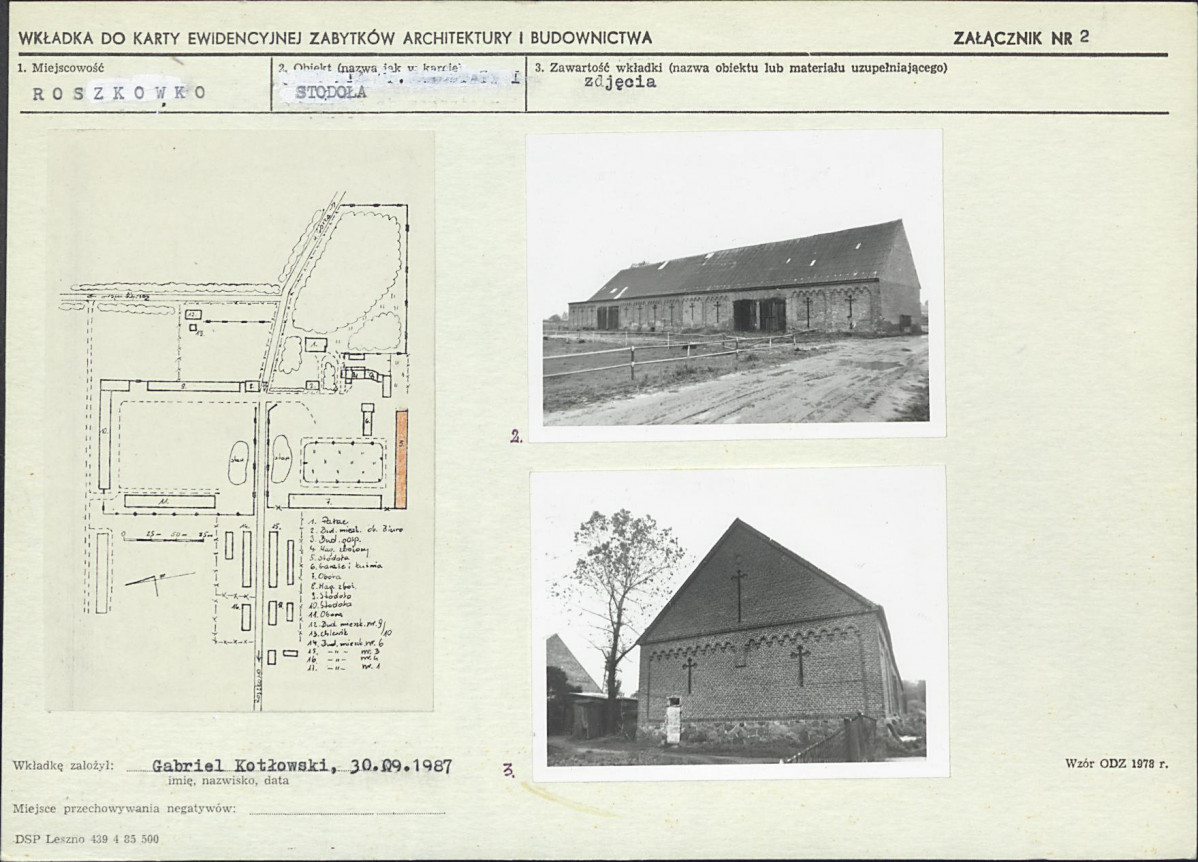Click legend entry '1. Pałac'
1198x862 pixels.
coord(329,520)
